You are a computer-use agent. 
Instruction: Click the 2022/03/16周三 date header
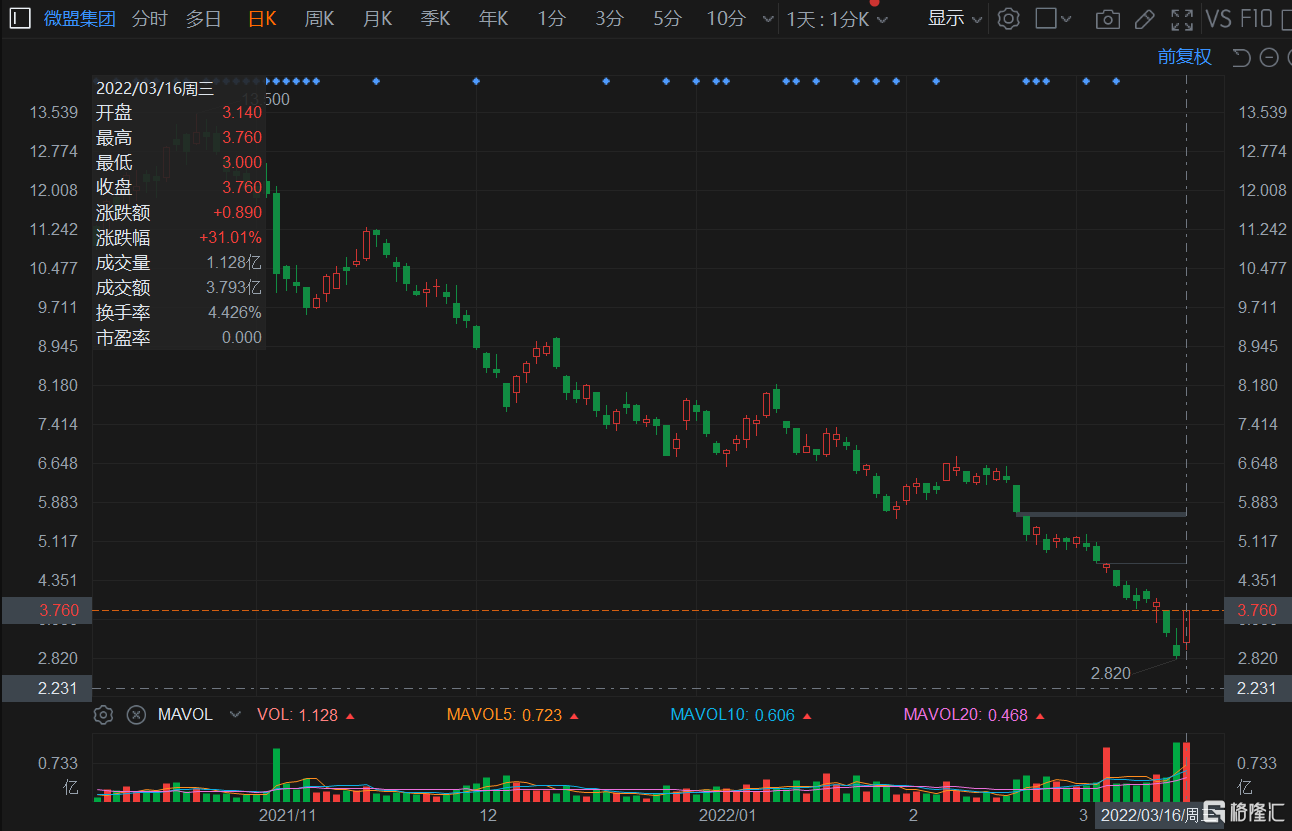coord(155,88)
